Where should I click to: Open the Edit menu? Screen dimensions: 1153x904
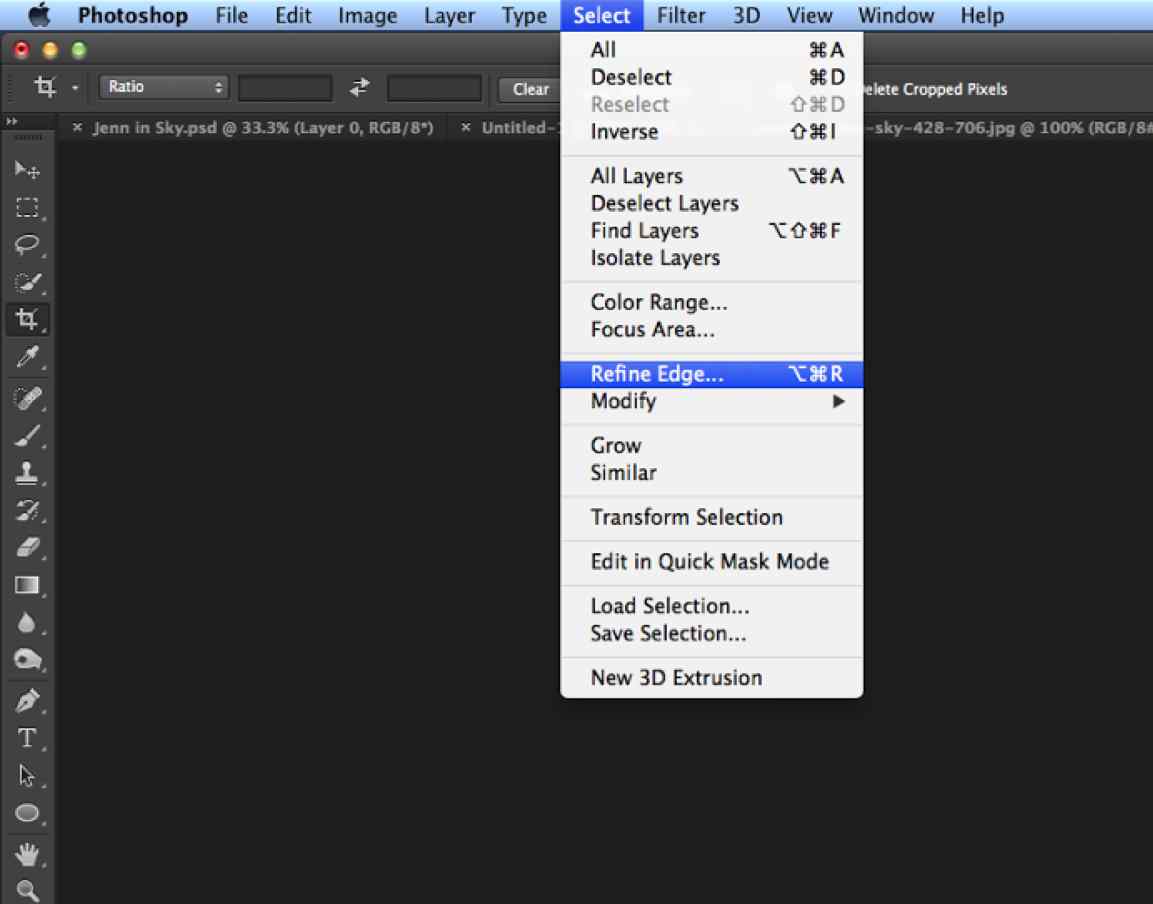tap(293, 15)
